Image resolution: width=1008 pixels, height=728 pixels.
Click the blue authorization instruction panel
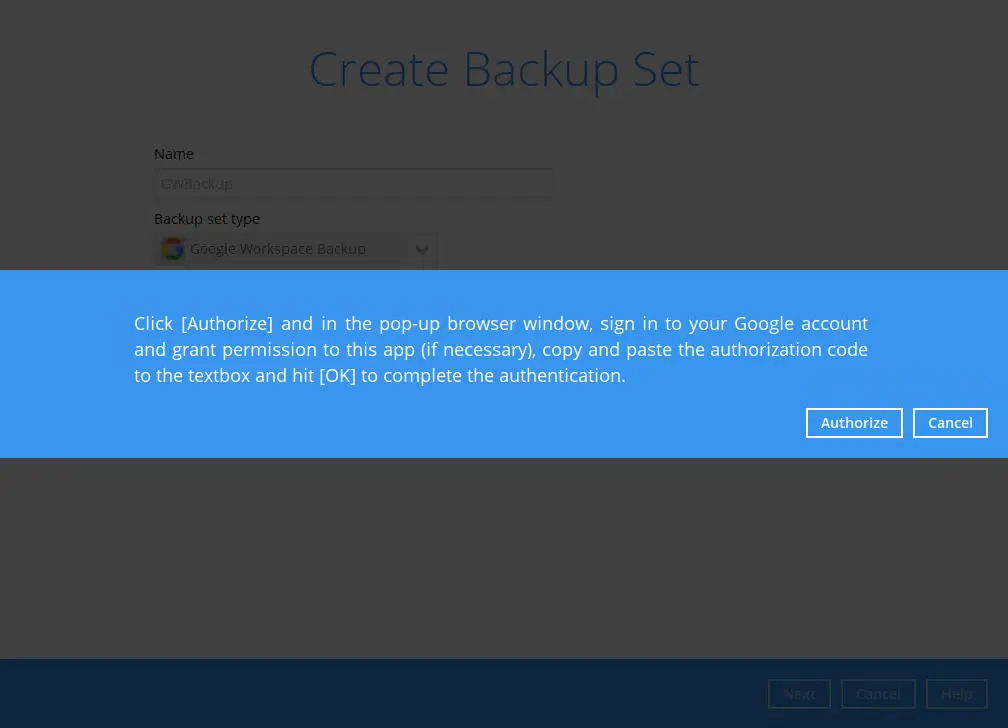500,349
